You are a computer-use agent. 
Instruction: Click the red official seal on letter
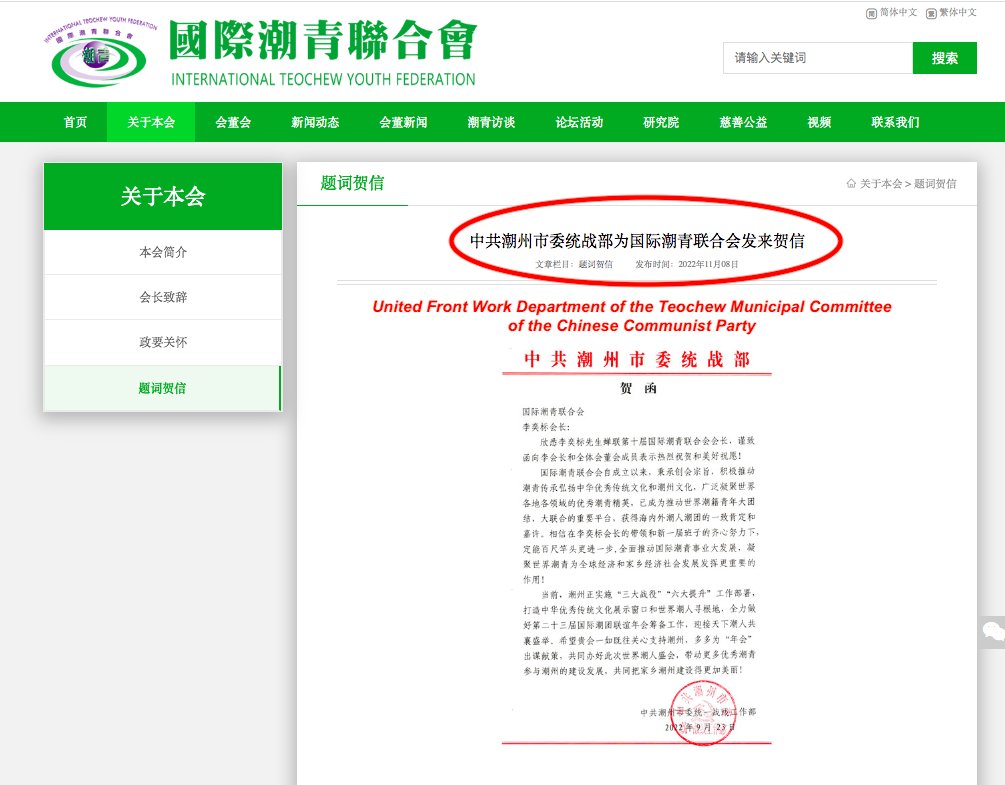703,713
